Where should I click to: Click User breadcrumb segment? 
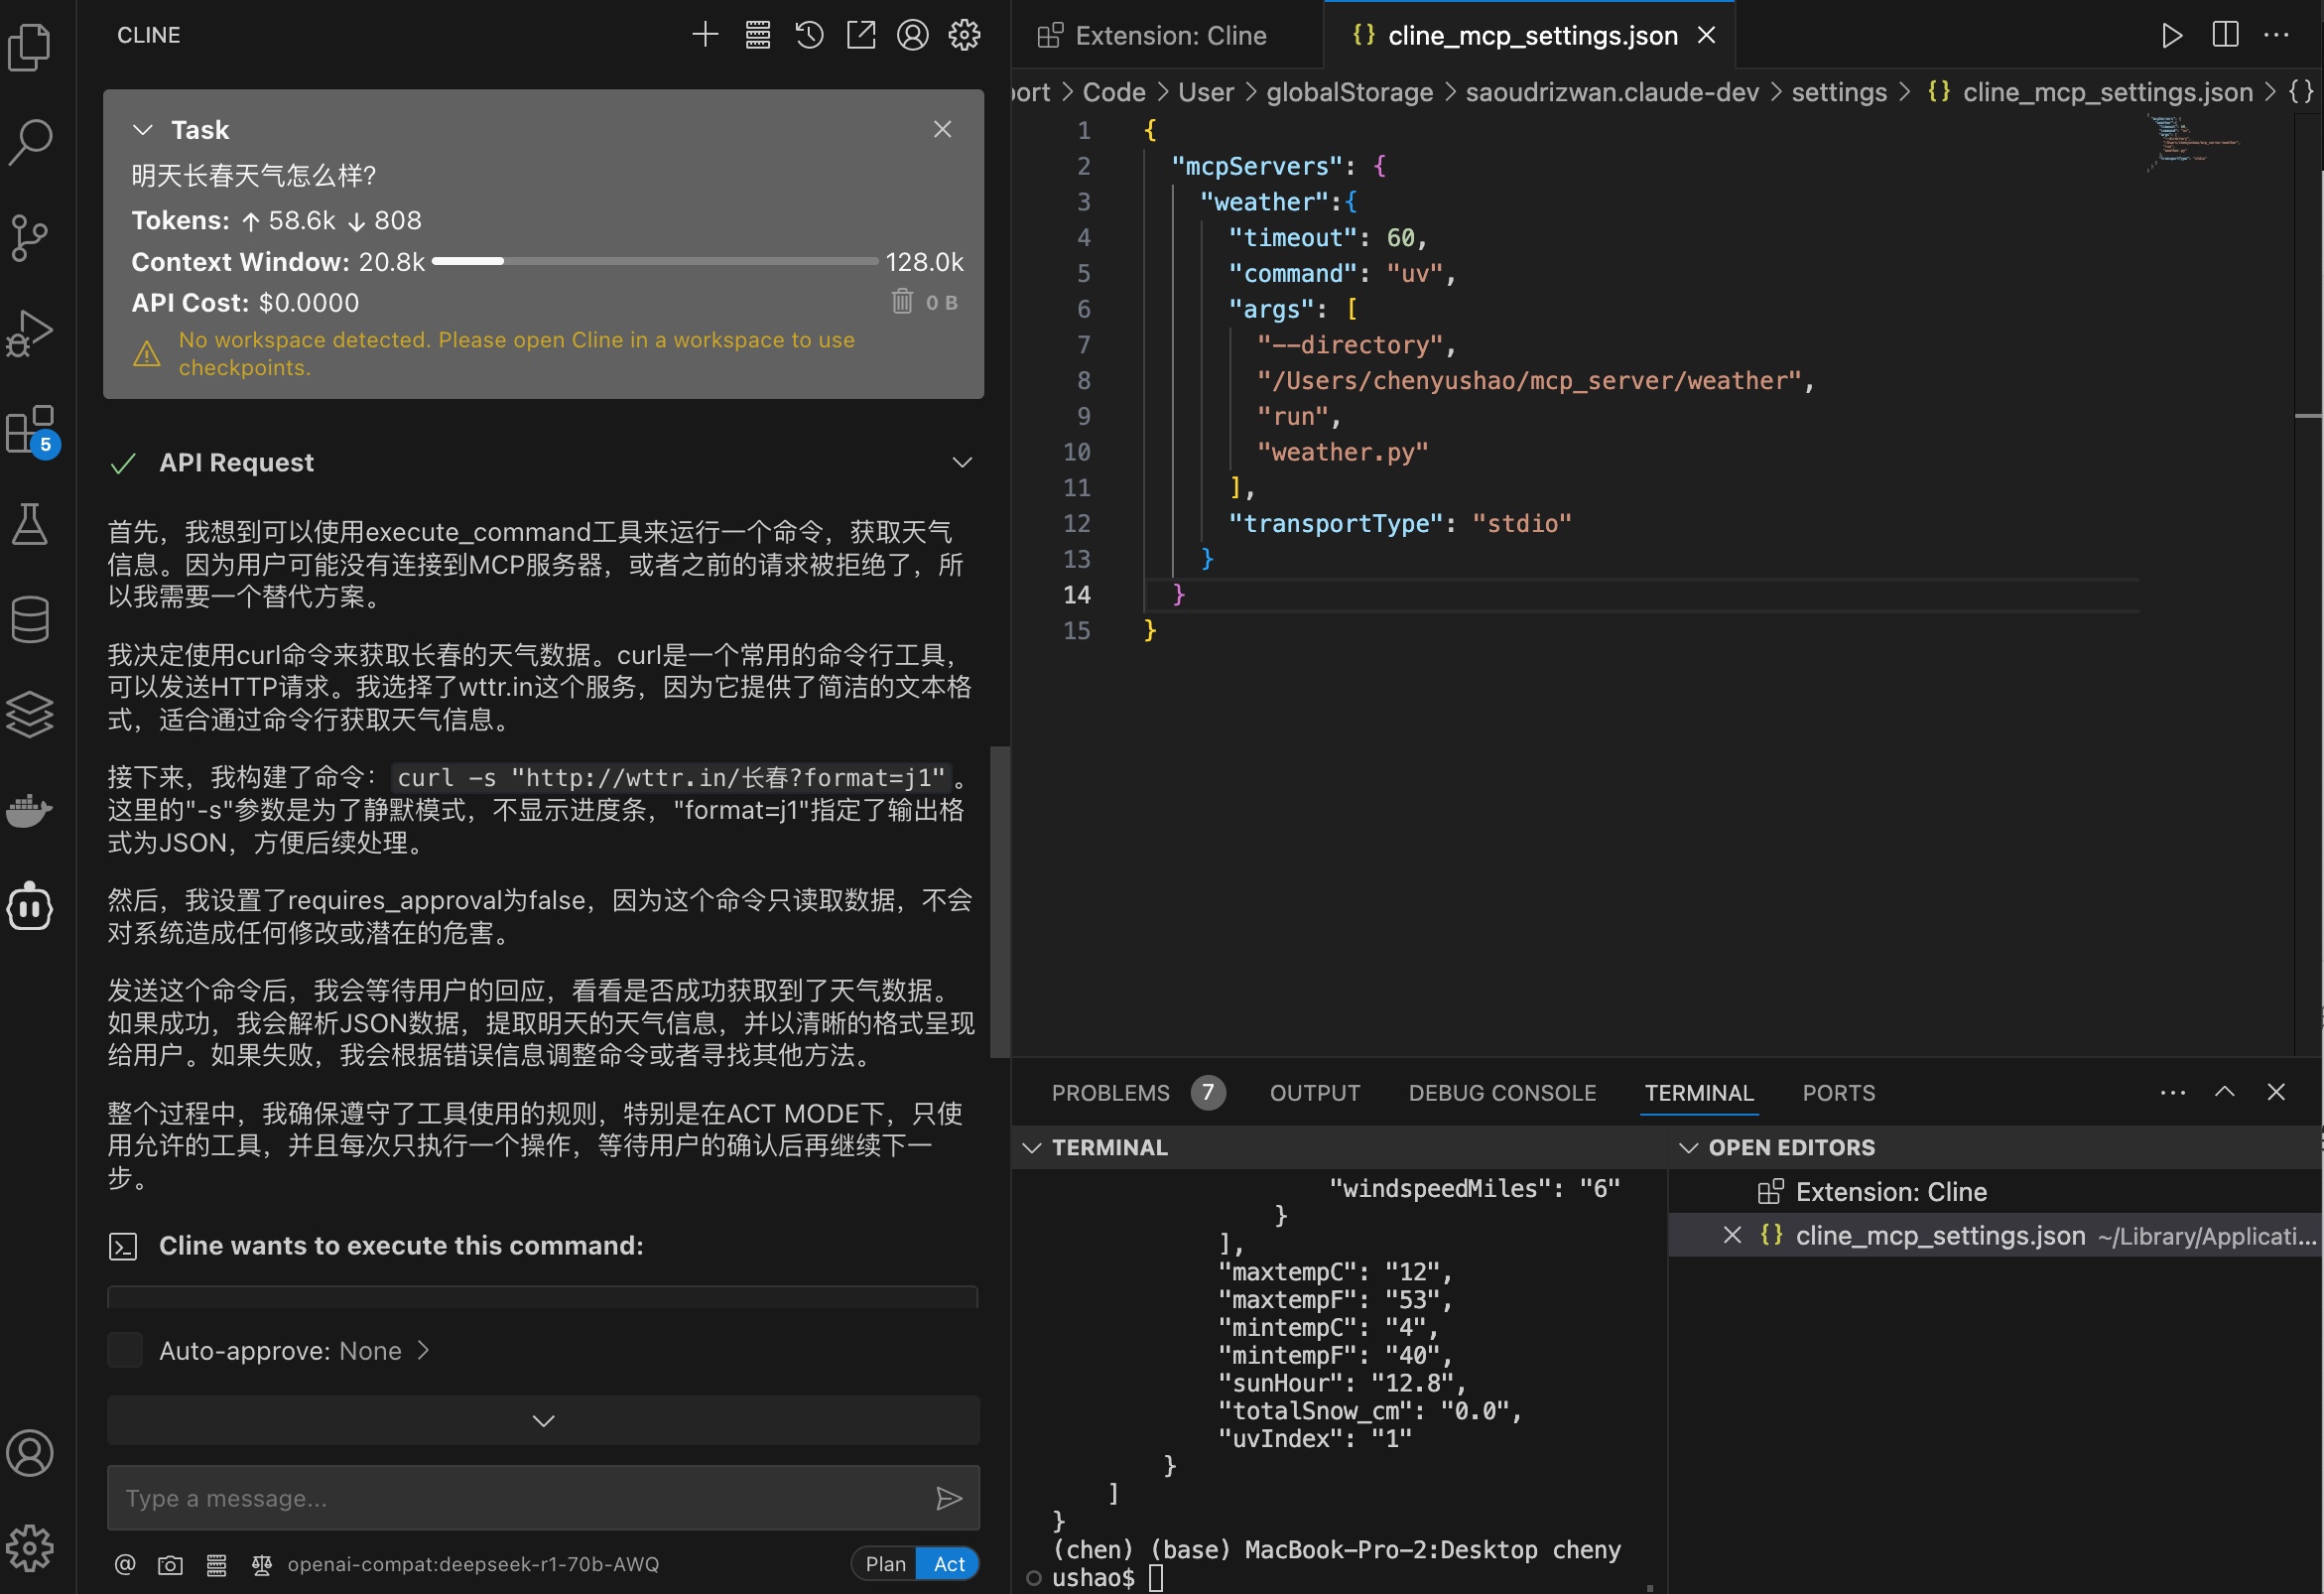coord(1205,92)
